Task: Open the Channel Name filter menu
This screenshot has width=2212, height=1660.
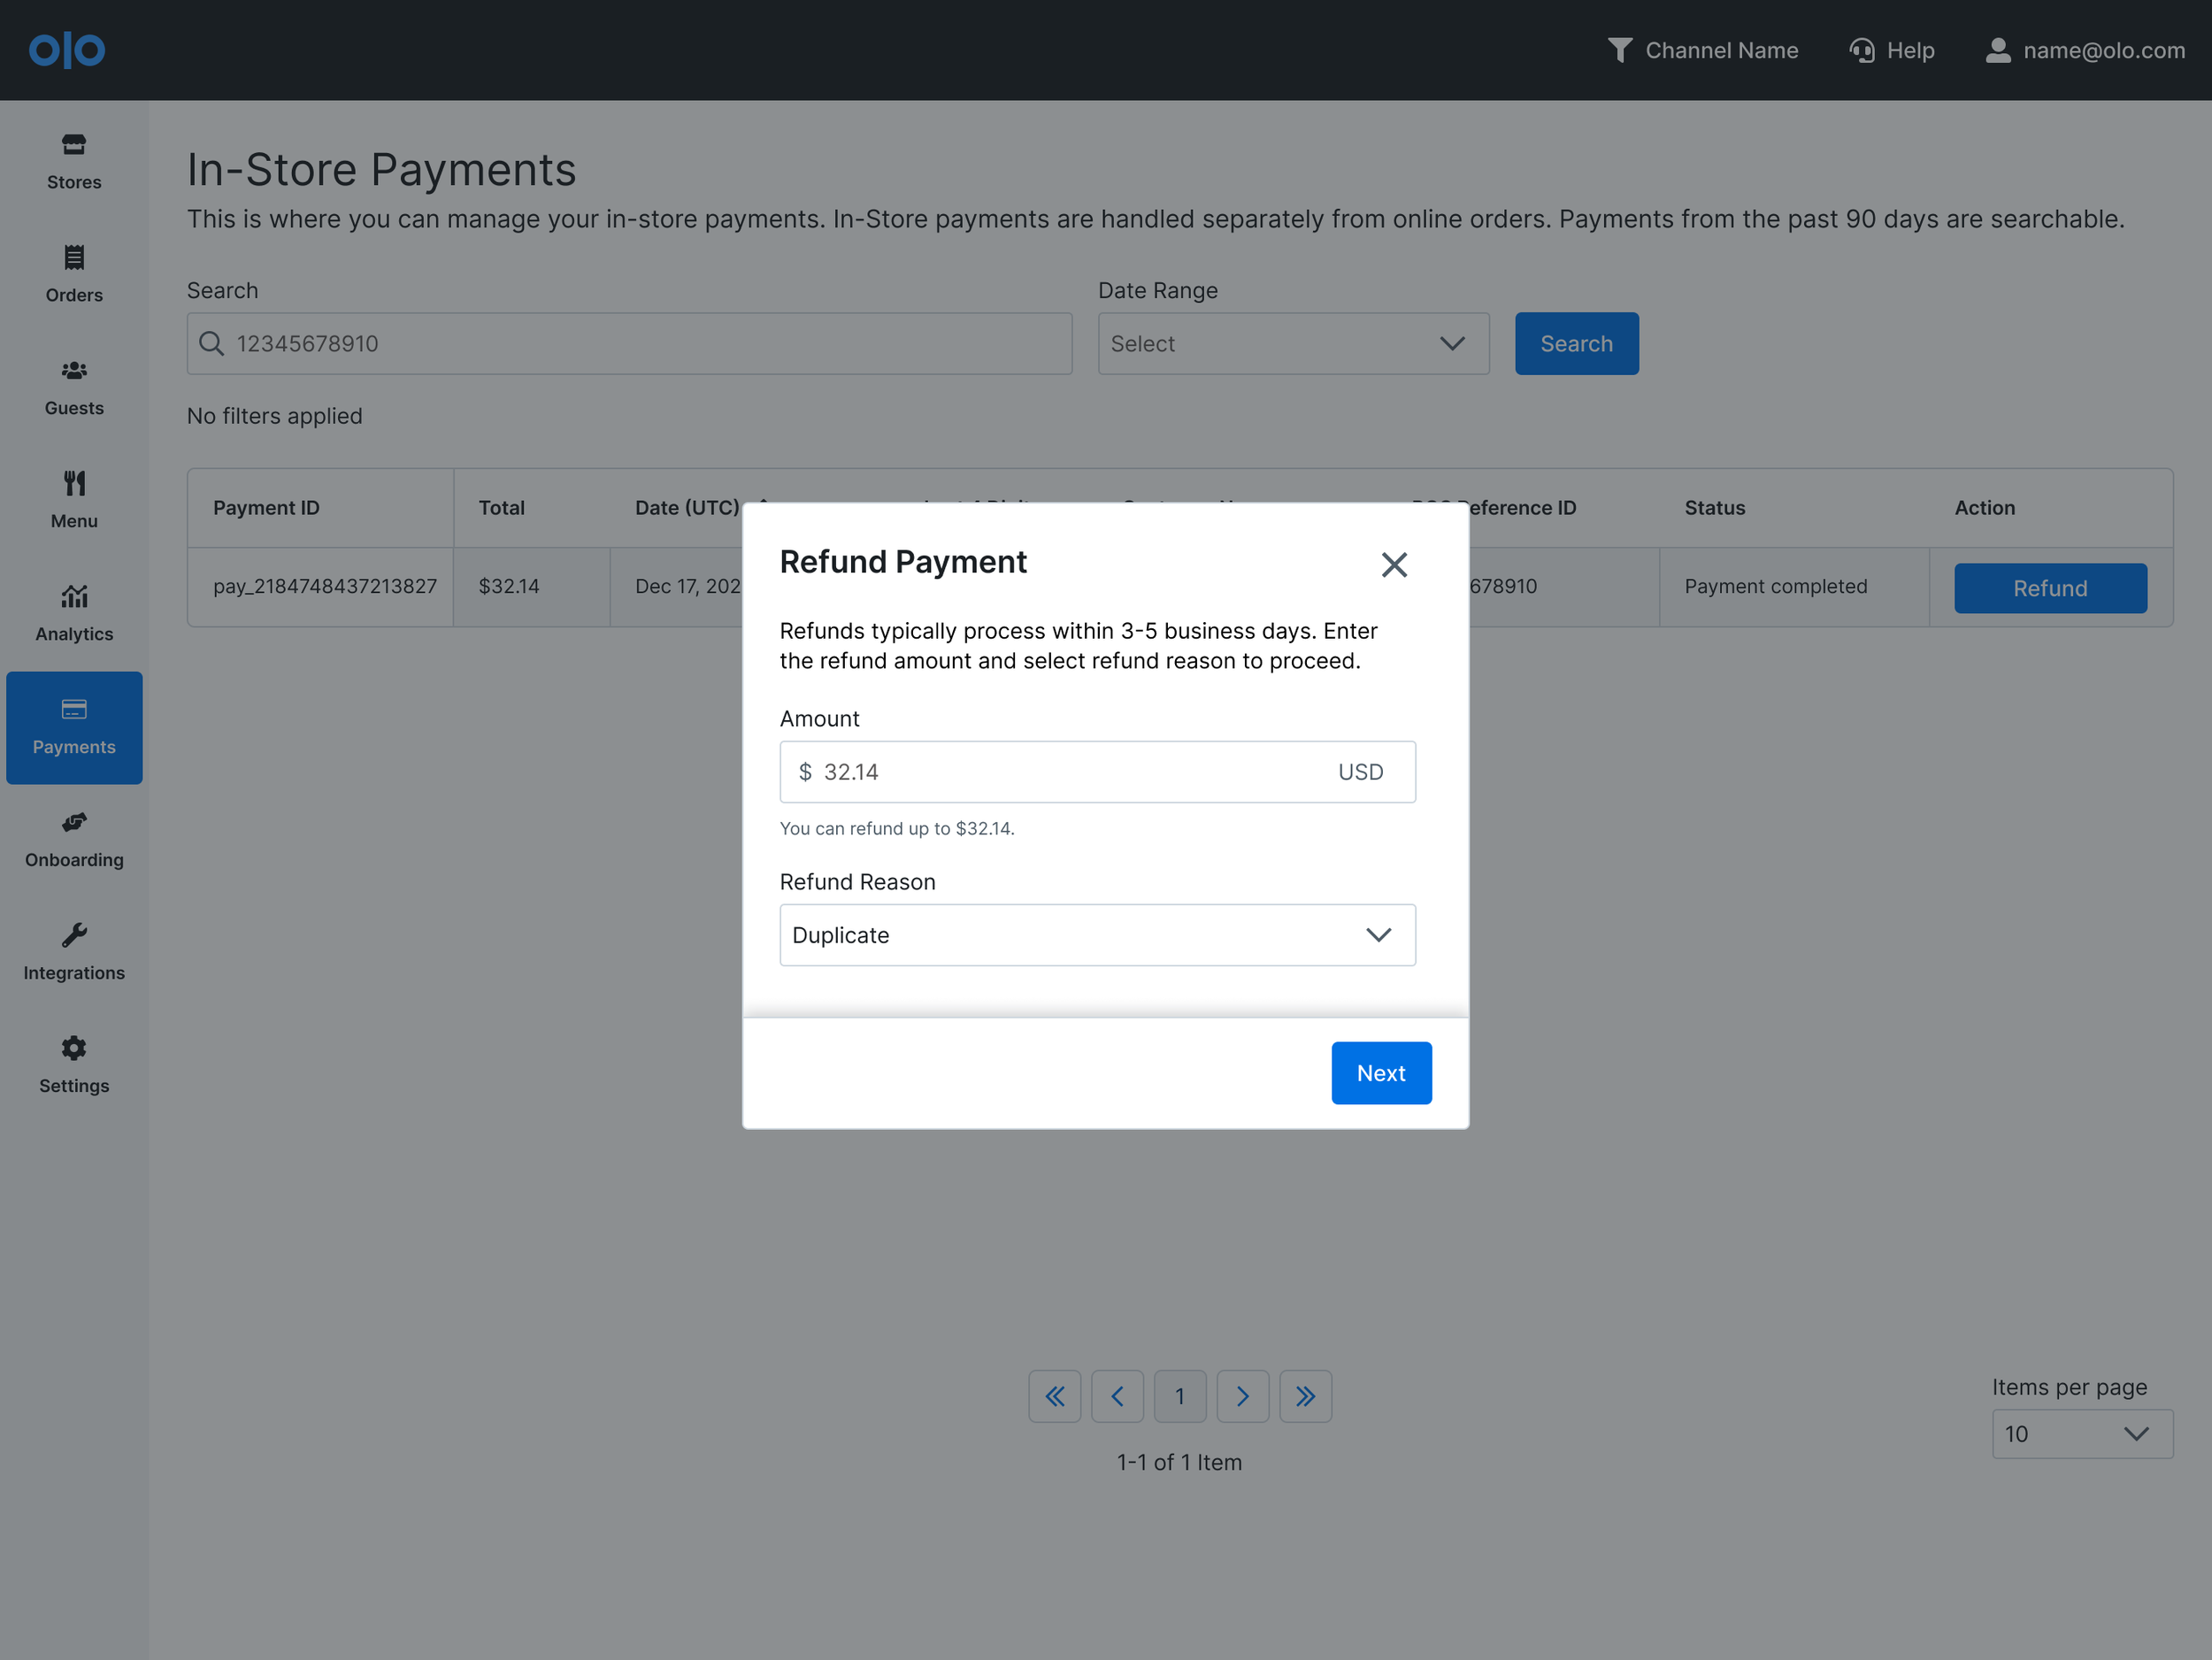Action: (1702, 50)
